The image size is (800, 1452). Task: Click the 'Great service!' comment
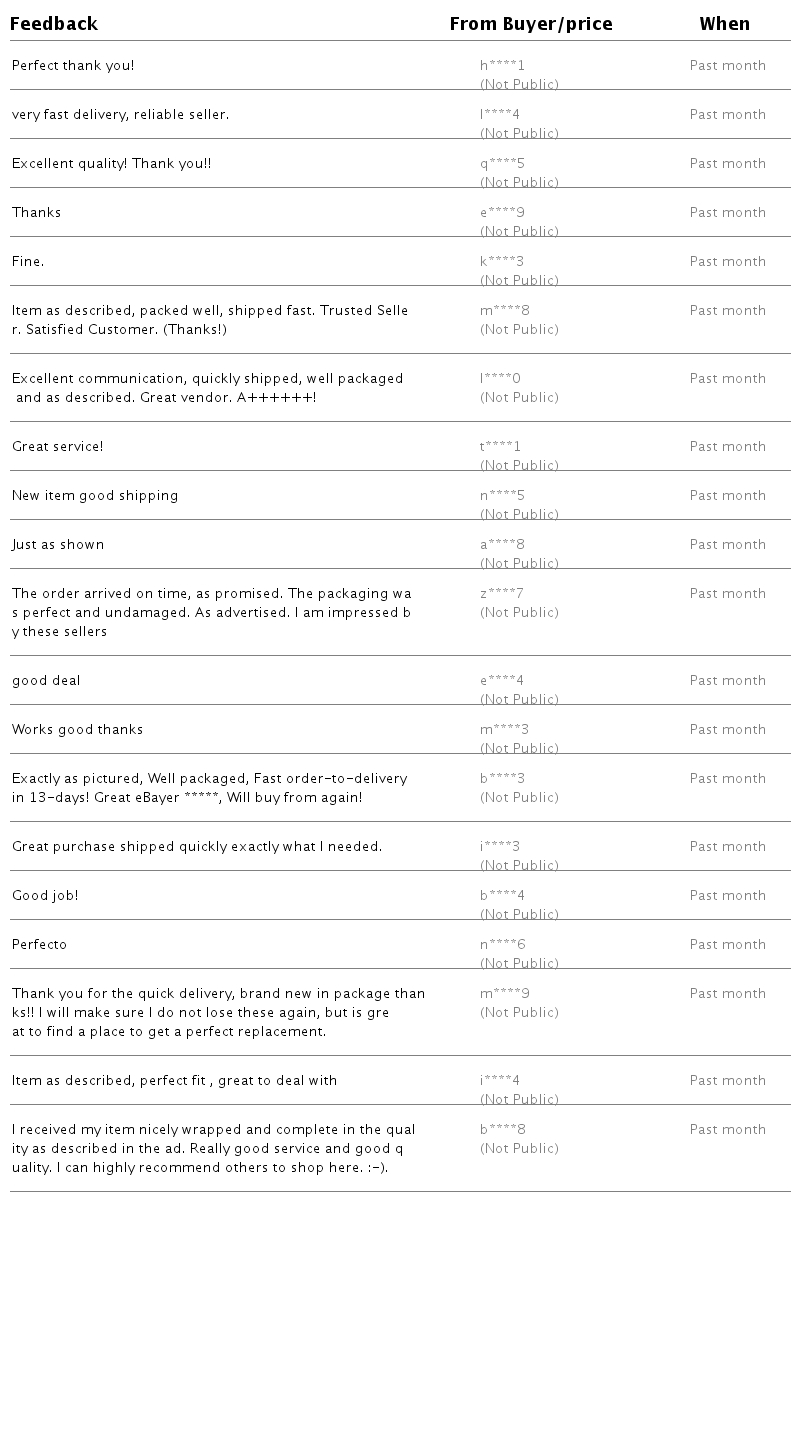pyautogui.click(x=58, y=447)
